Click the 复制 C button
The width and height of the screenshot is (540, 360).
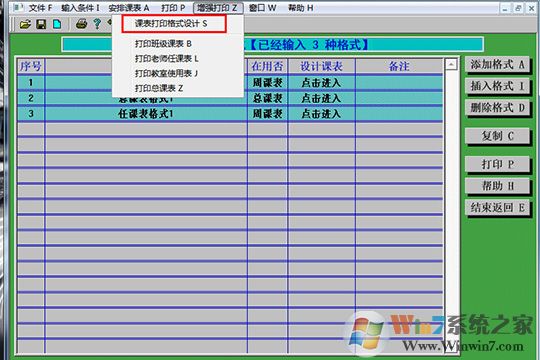[497, 136]
